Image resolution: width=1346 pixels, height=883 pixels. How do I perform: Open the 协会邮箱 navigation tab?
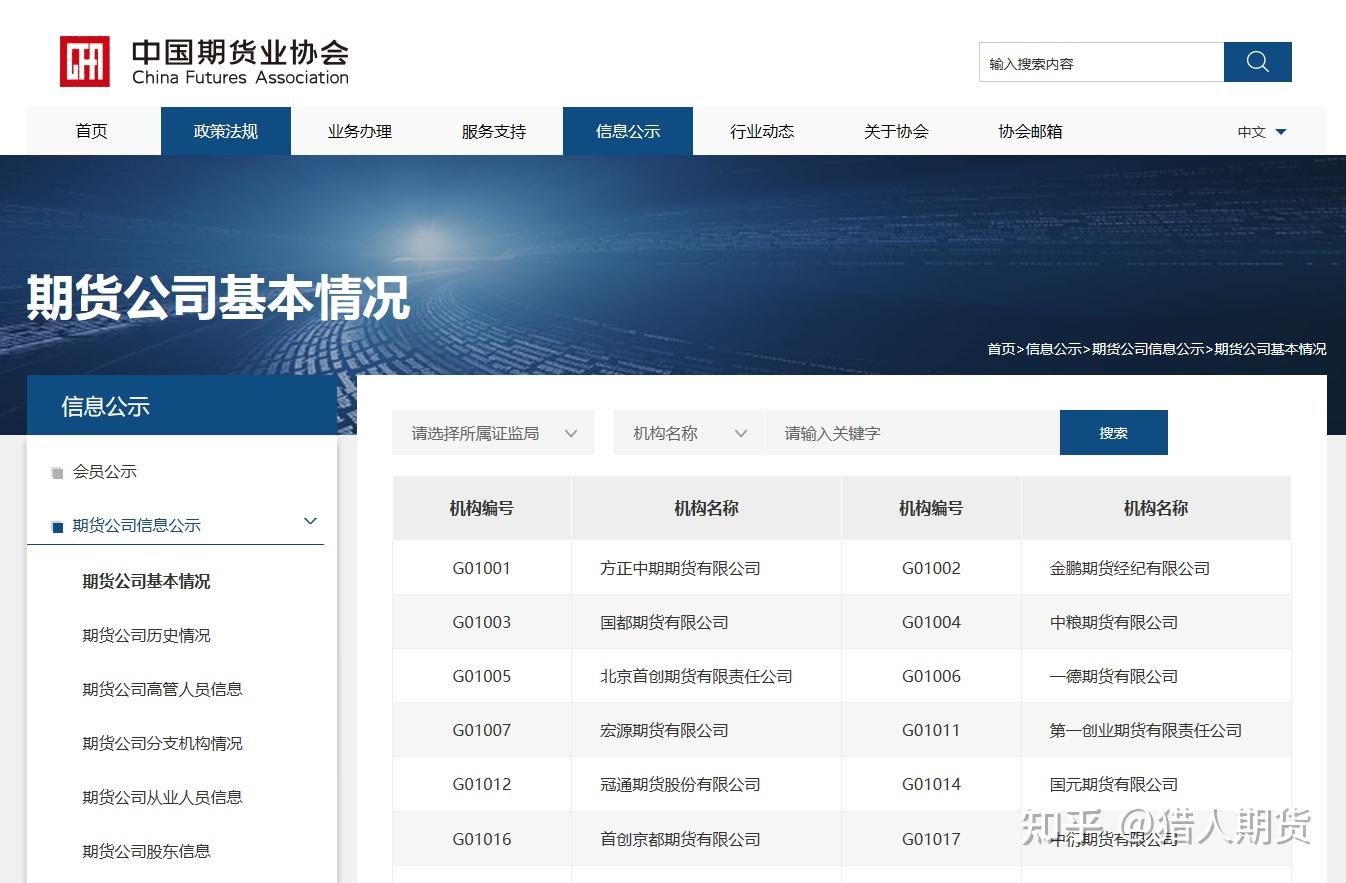[1030, 131]
